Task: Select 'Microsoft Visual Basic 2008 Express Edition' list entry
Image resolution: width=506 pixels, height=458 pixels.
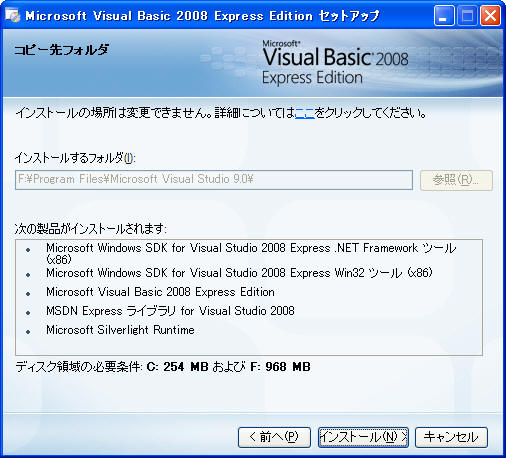Action: (160, 292)
